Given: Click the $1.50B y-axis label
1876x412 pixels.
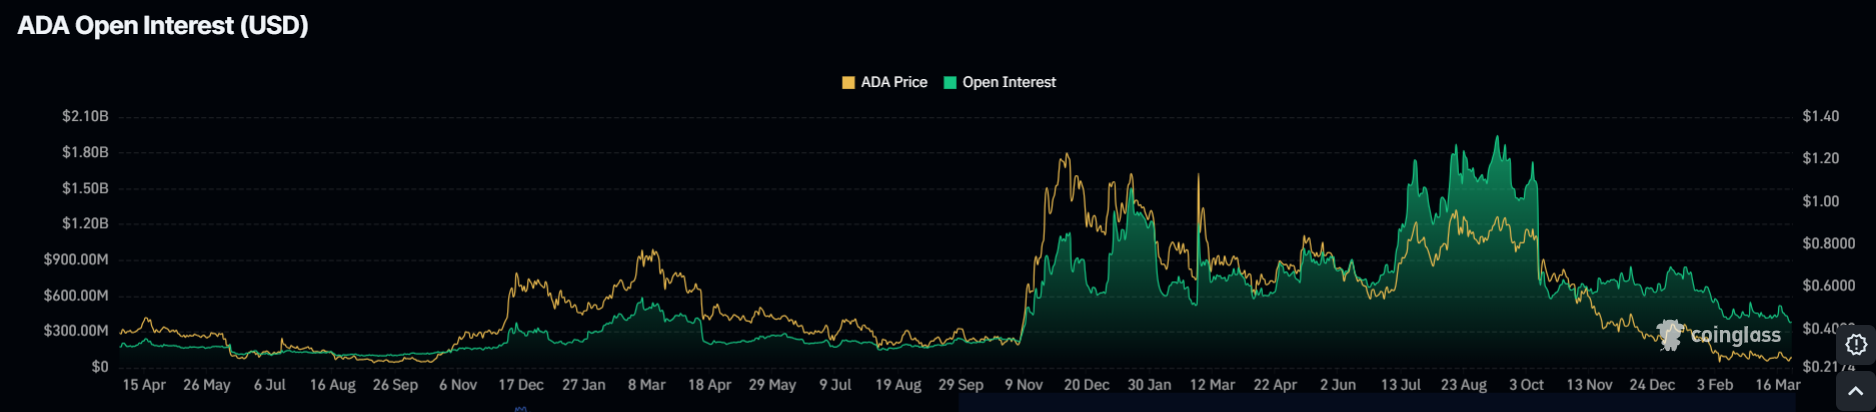Looking at the screenshot, I should [x=85, y=188].
